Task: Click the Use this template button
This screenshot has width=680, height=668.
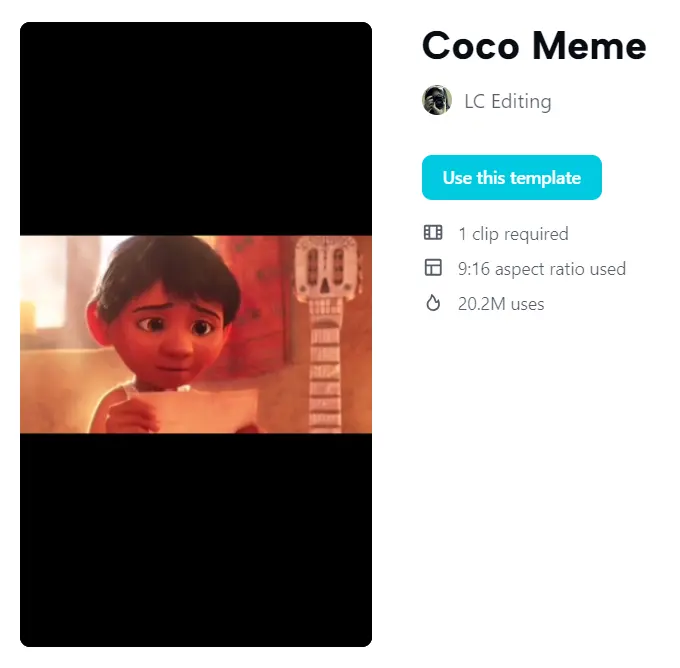Action: click(511, 177)
